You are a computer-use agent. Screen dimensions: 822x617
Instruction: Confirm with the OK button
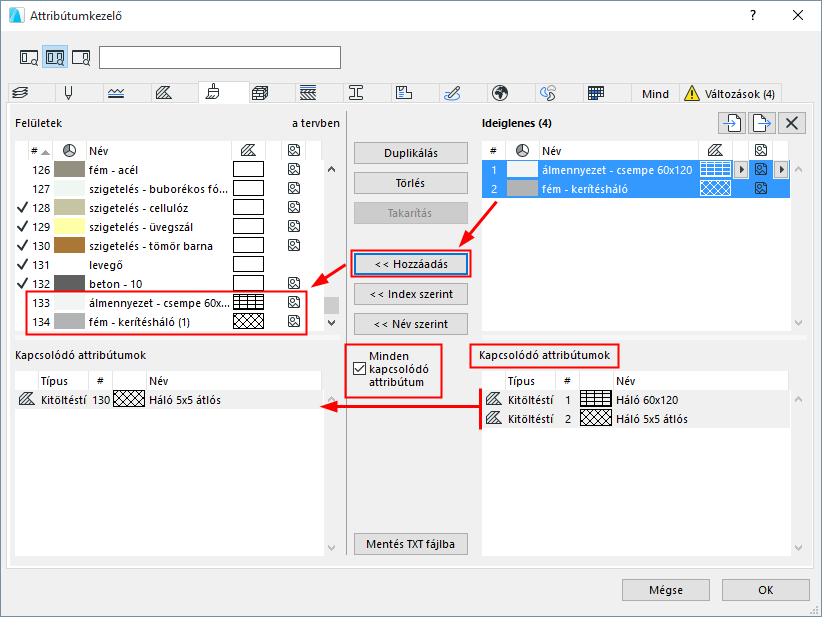click(765, 590)
